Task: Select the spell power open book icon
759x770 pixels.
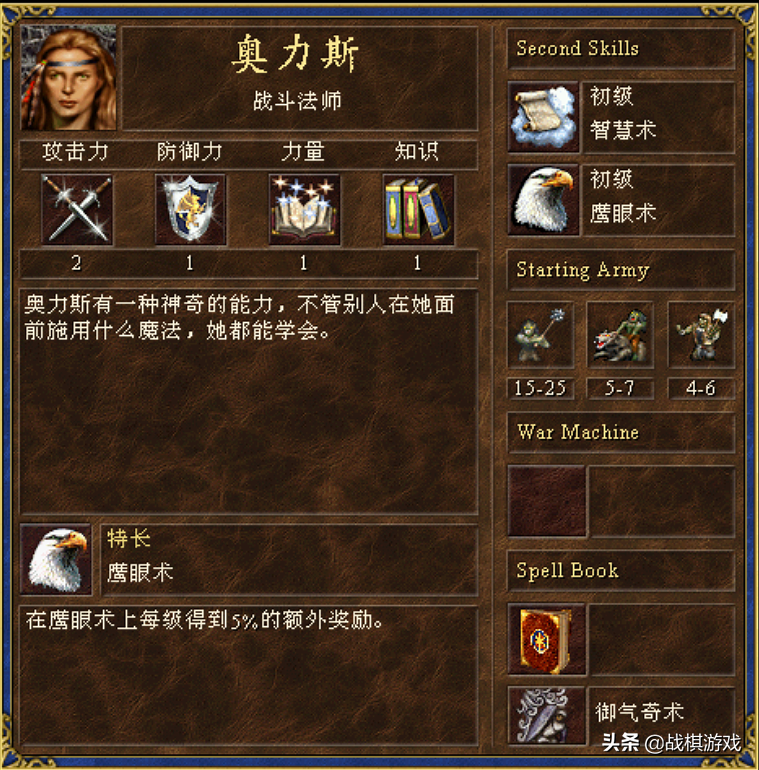Action: (304, 210)
